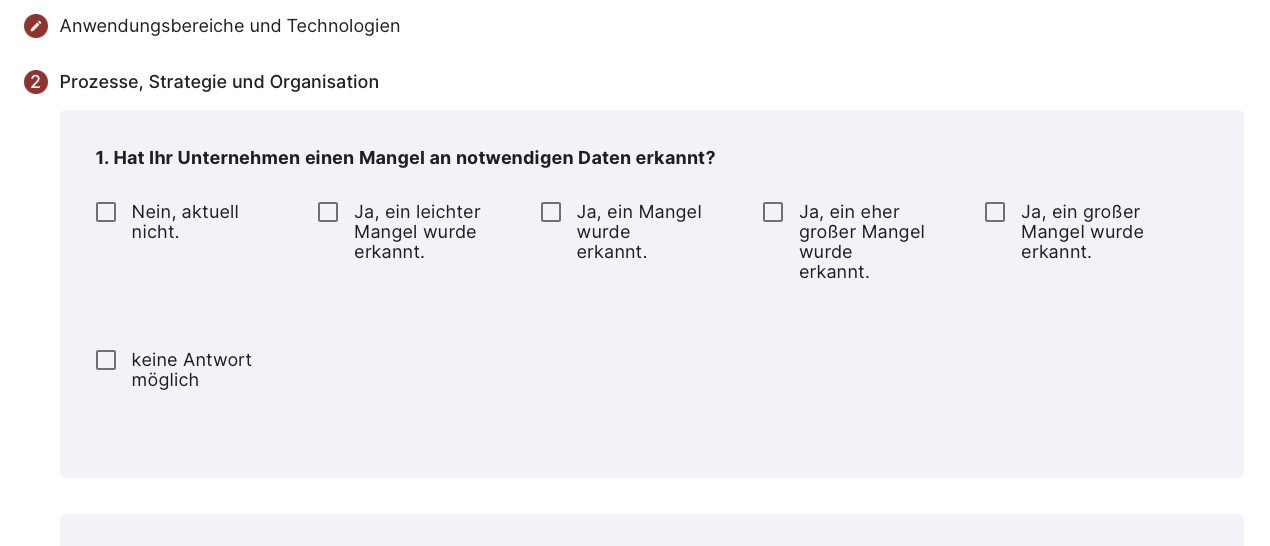Tick the 'Ja, ein leichter Mangel' checkbox

tap(328, 212)
